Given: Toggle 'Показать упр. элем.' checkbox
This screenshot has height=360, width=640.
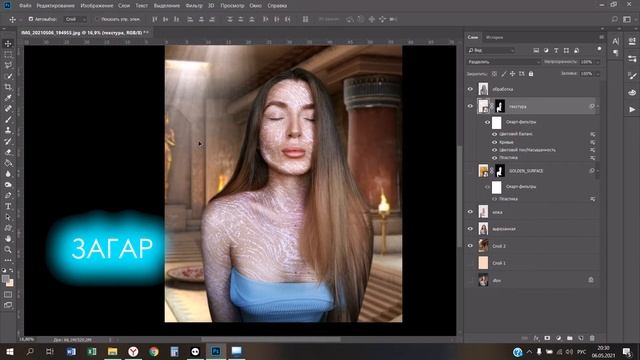Looking at the screenshot, I should click(x=97, y=19).
